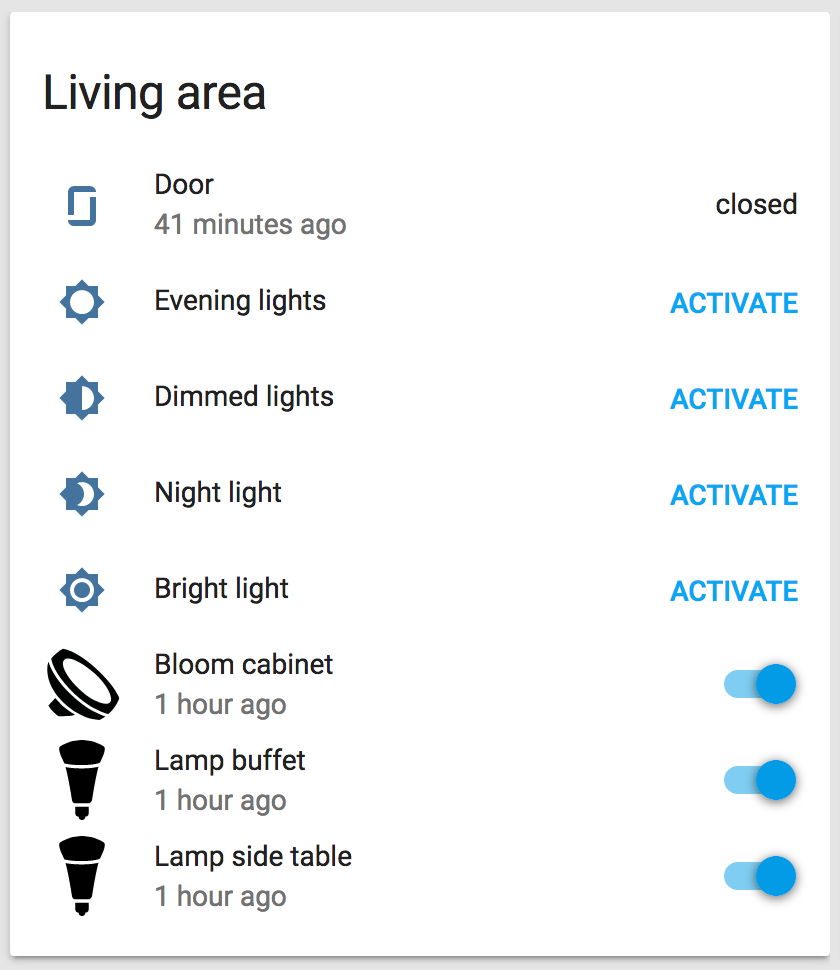Activate the Evening lights scene
Image resolution: width=840 pixels, height=970 pixels.
733,303
